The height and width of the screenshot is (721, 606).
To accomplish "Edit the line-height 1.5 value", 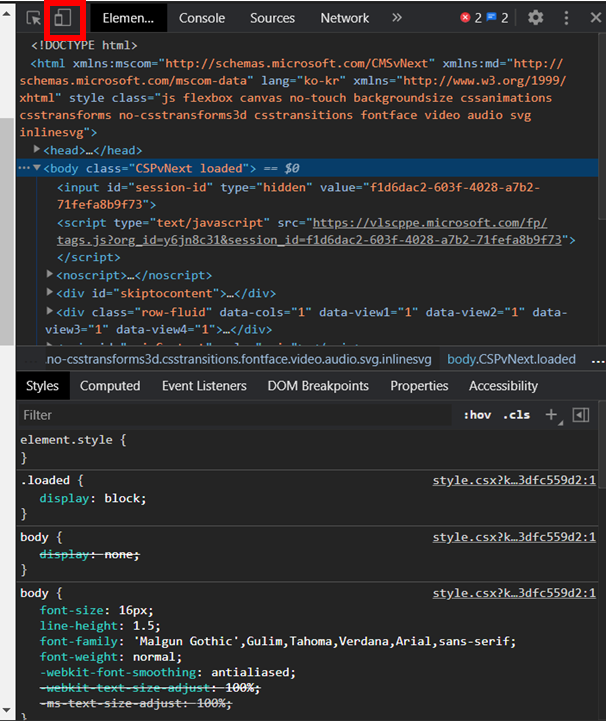I will click(x=144, y=626).
